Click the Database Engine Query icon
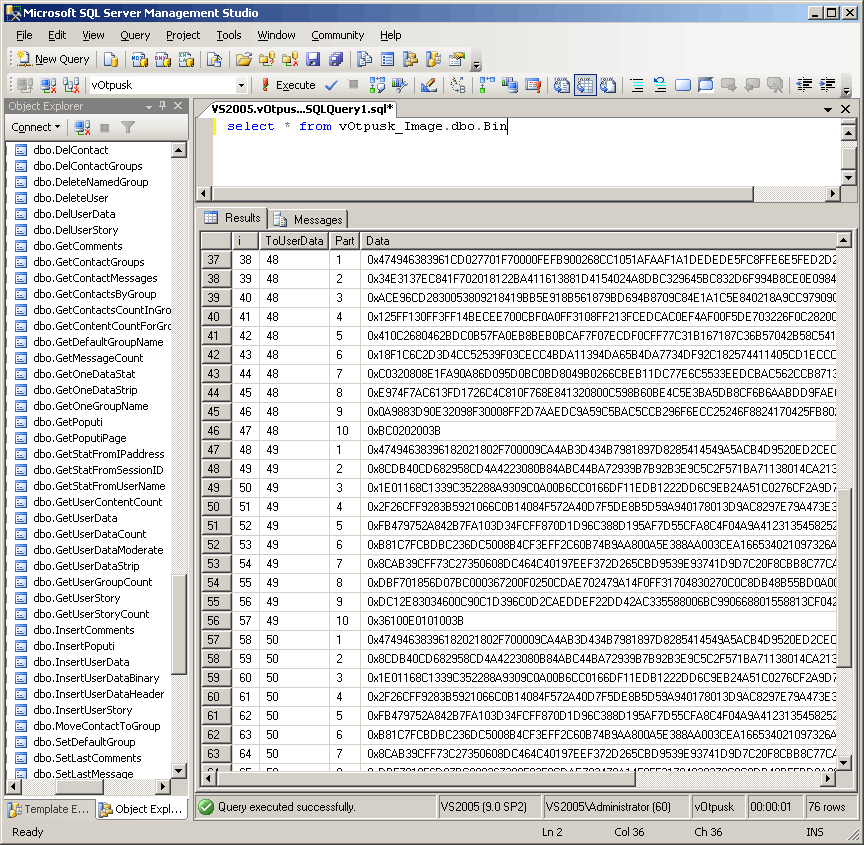 click(111, 59)
